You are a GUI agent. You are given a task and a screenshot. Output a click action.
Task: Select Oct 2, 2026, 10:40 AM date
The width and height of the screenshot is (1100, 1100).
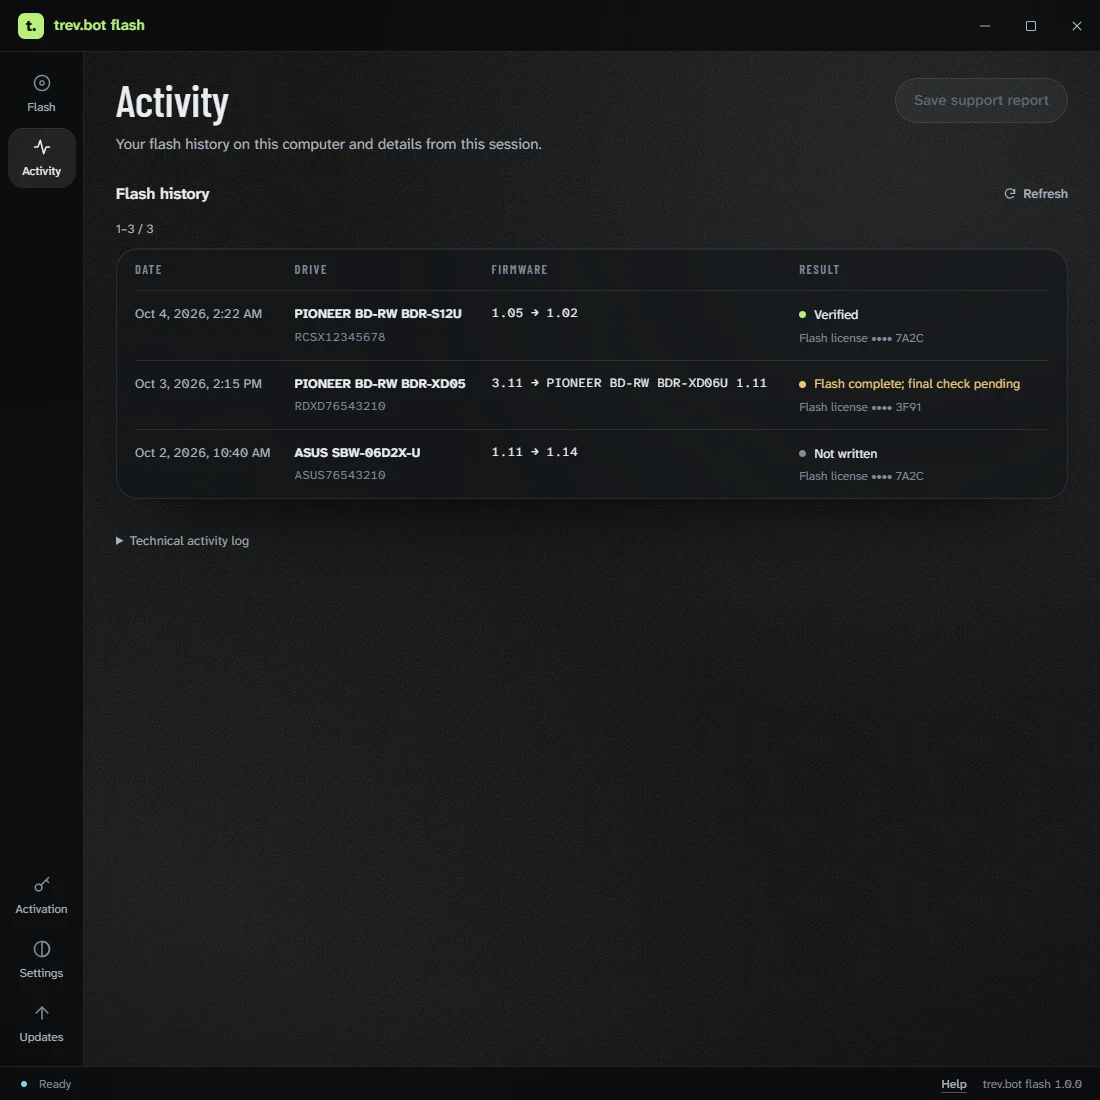203,452
